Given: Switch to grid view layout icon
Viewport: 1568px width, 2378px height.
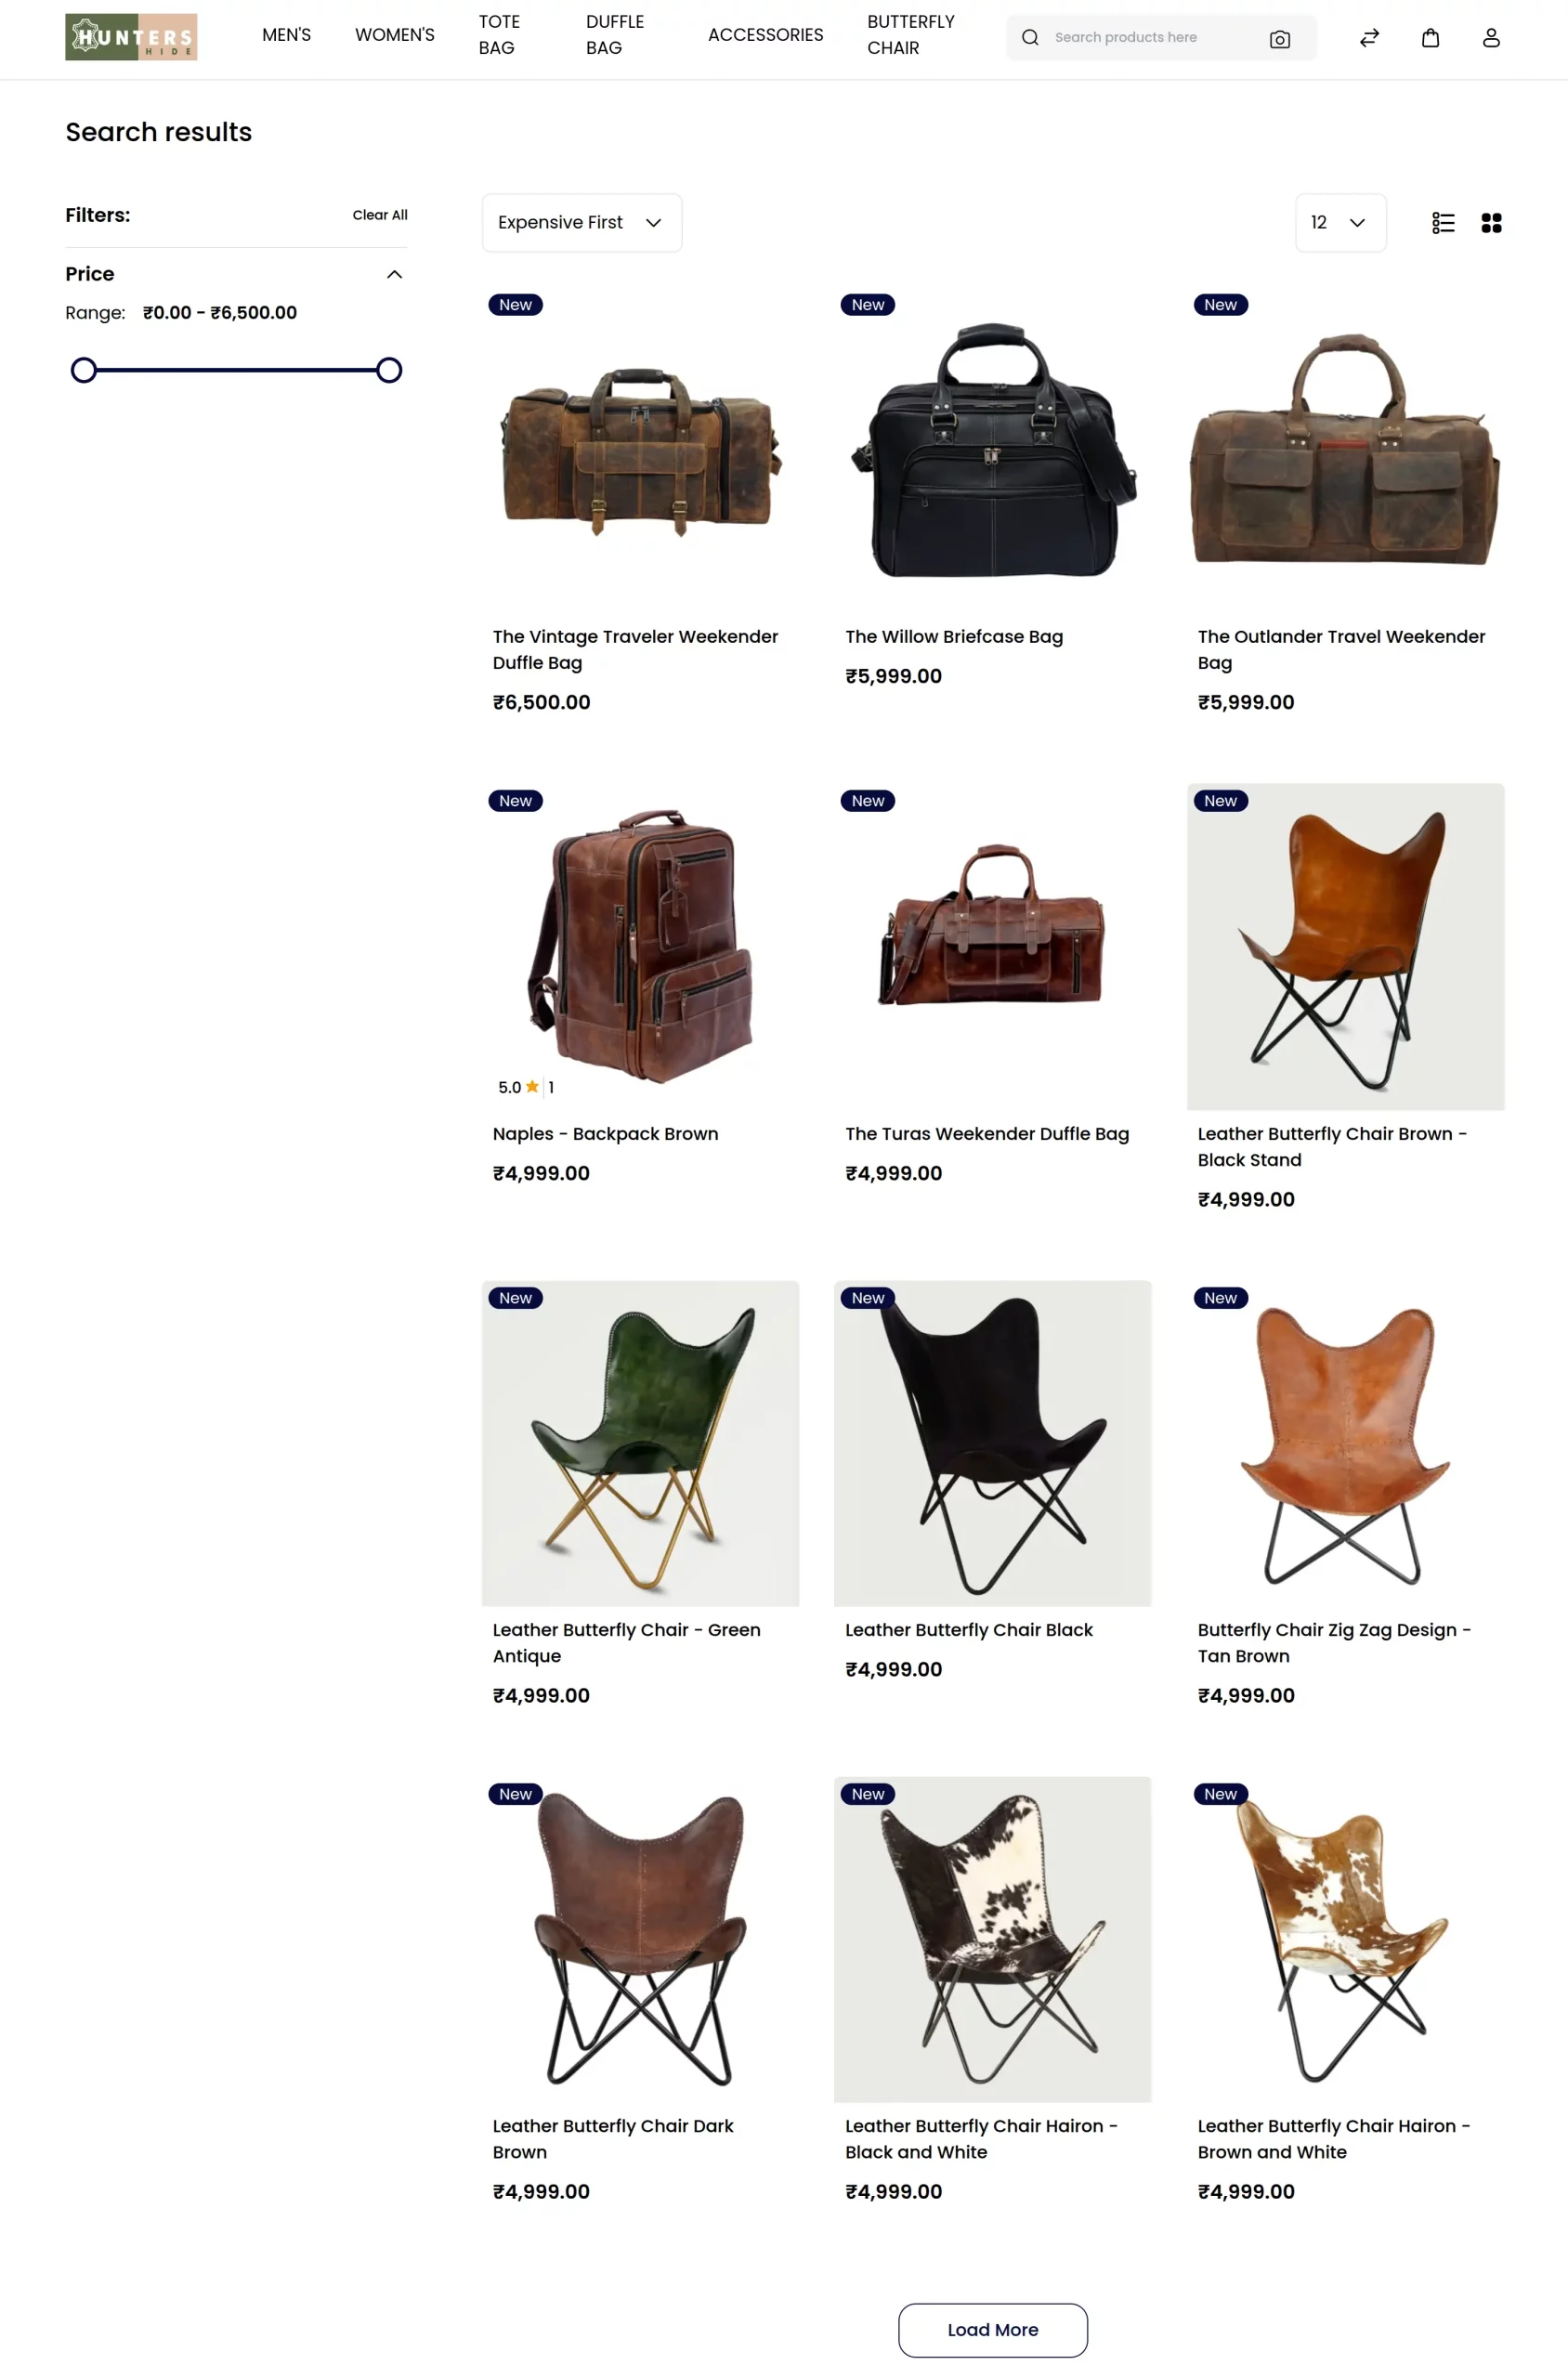Looking at the screenshot, I should click(1491, 223).
